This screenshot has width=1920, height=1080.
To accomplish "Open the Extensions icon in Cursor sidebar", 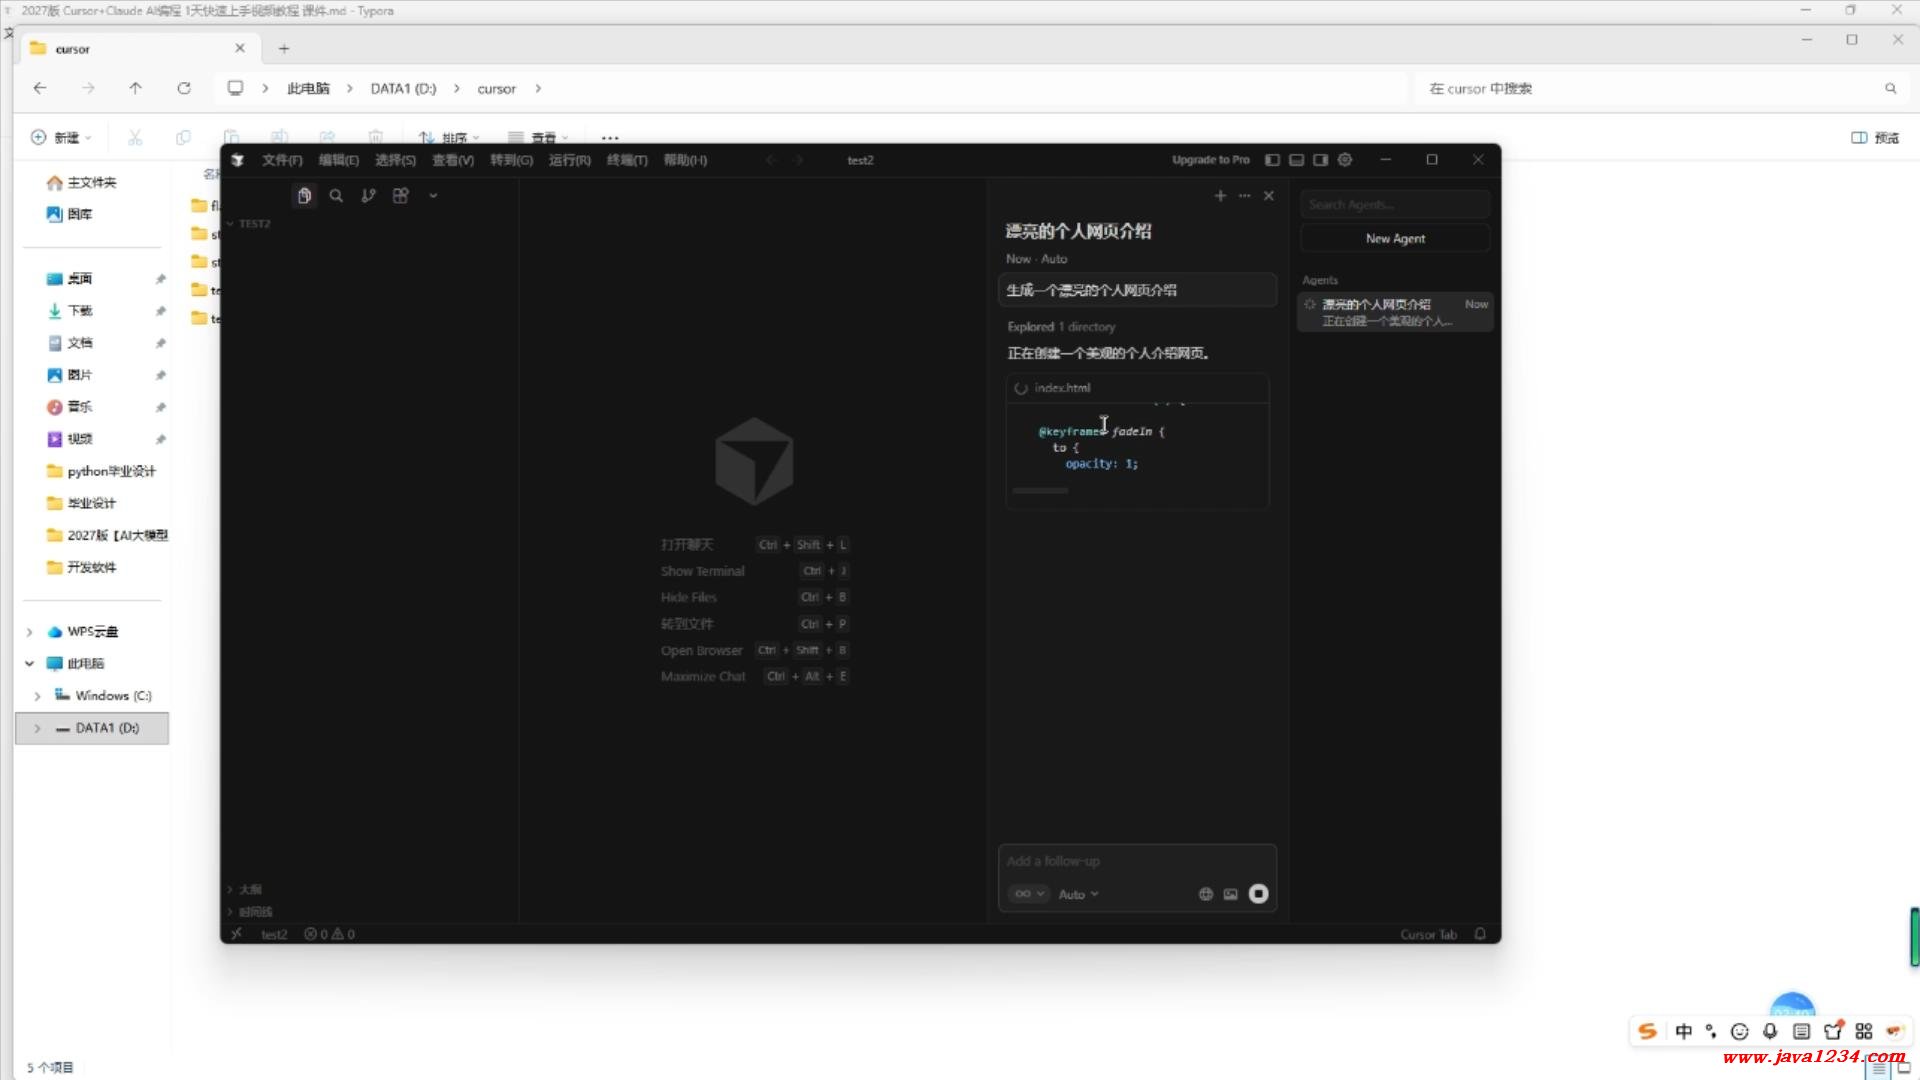I will point(400,196).
